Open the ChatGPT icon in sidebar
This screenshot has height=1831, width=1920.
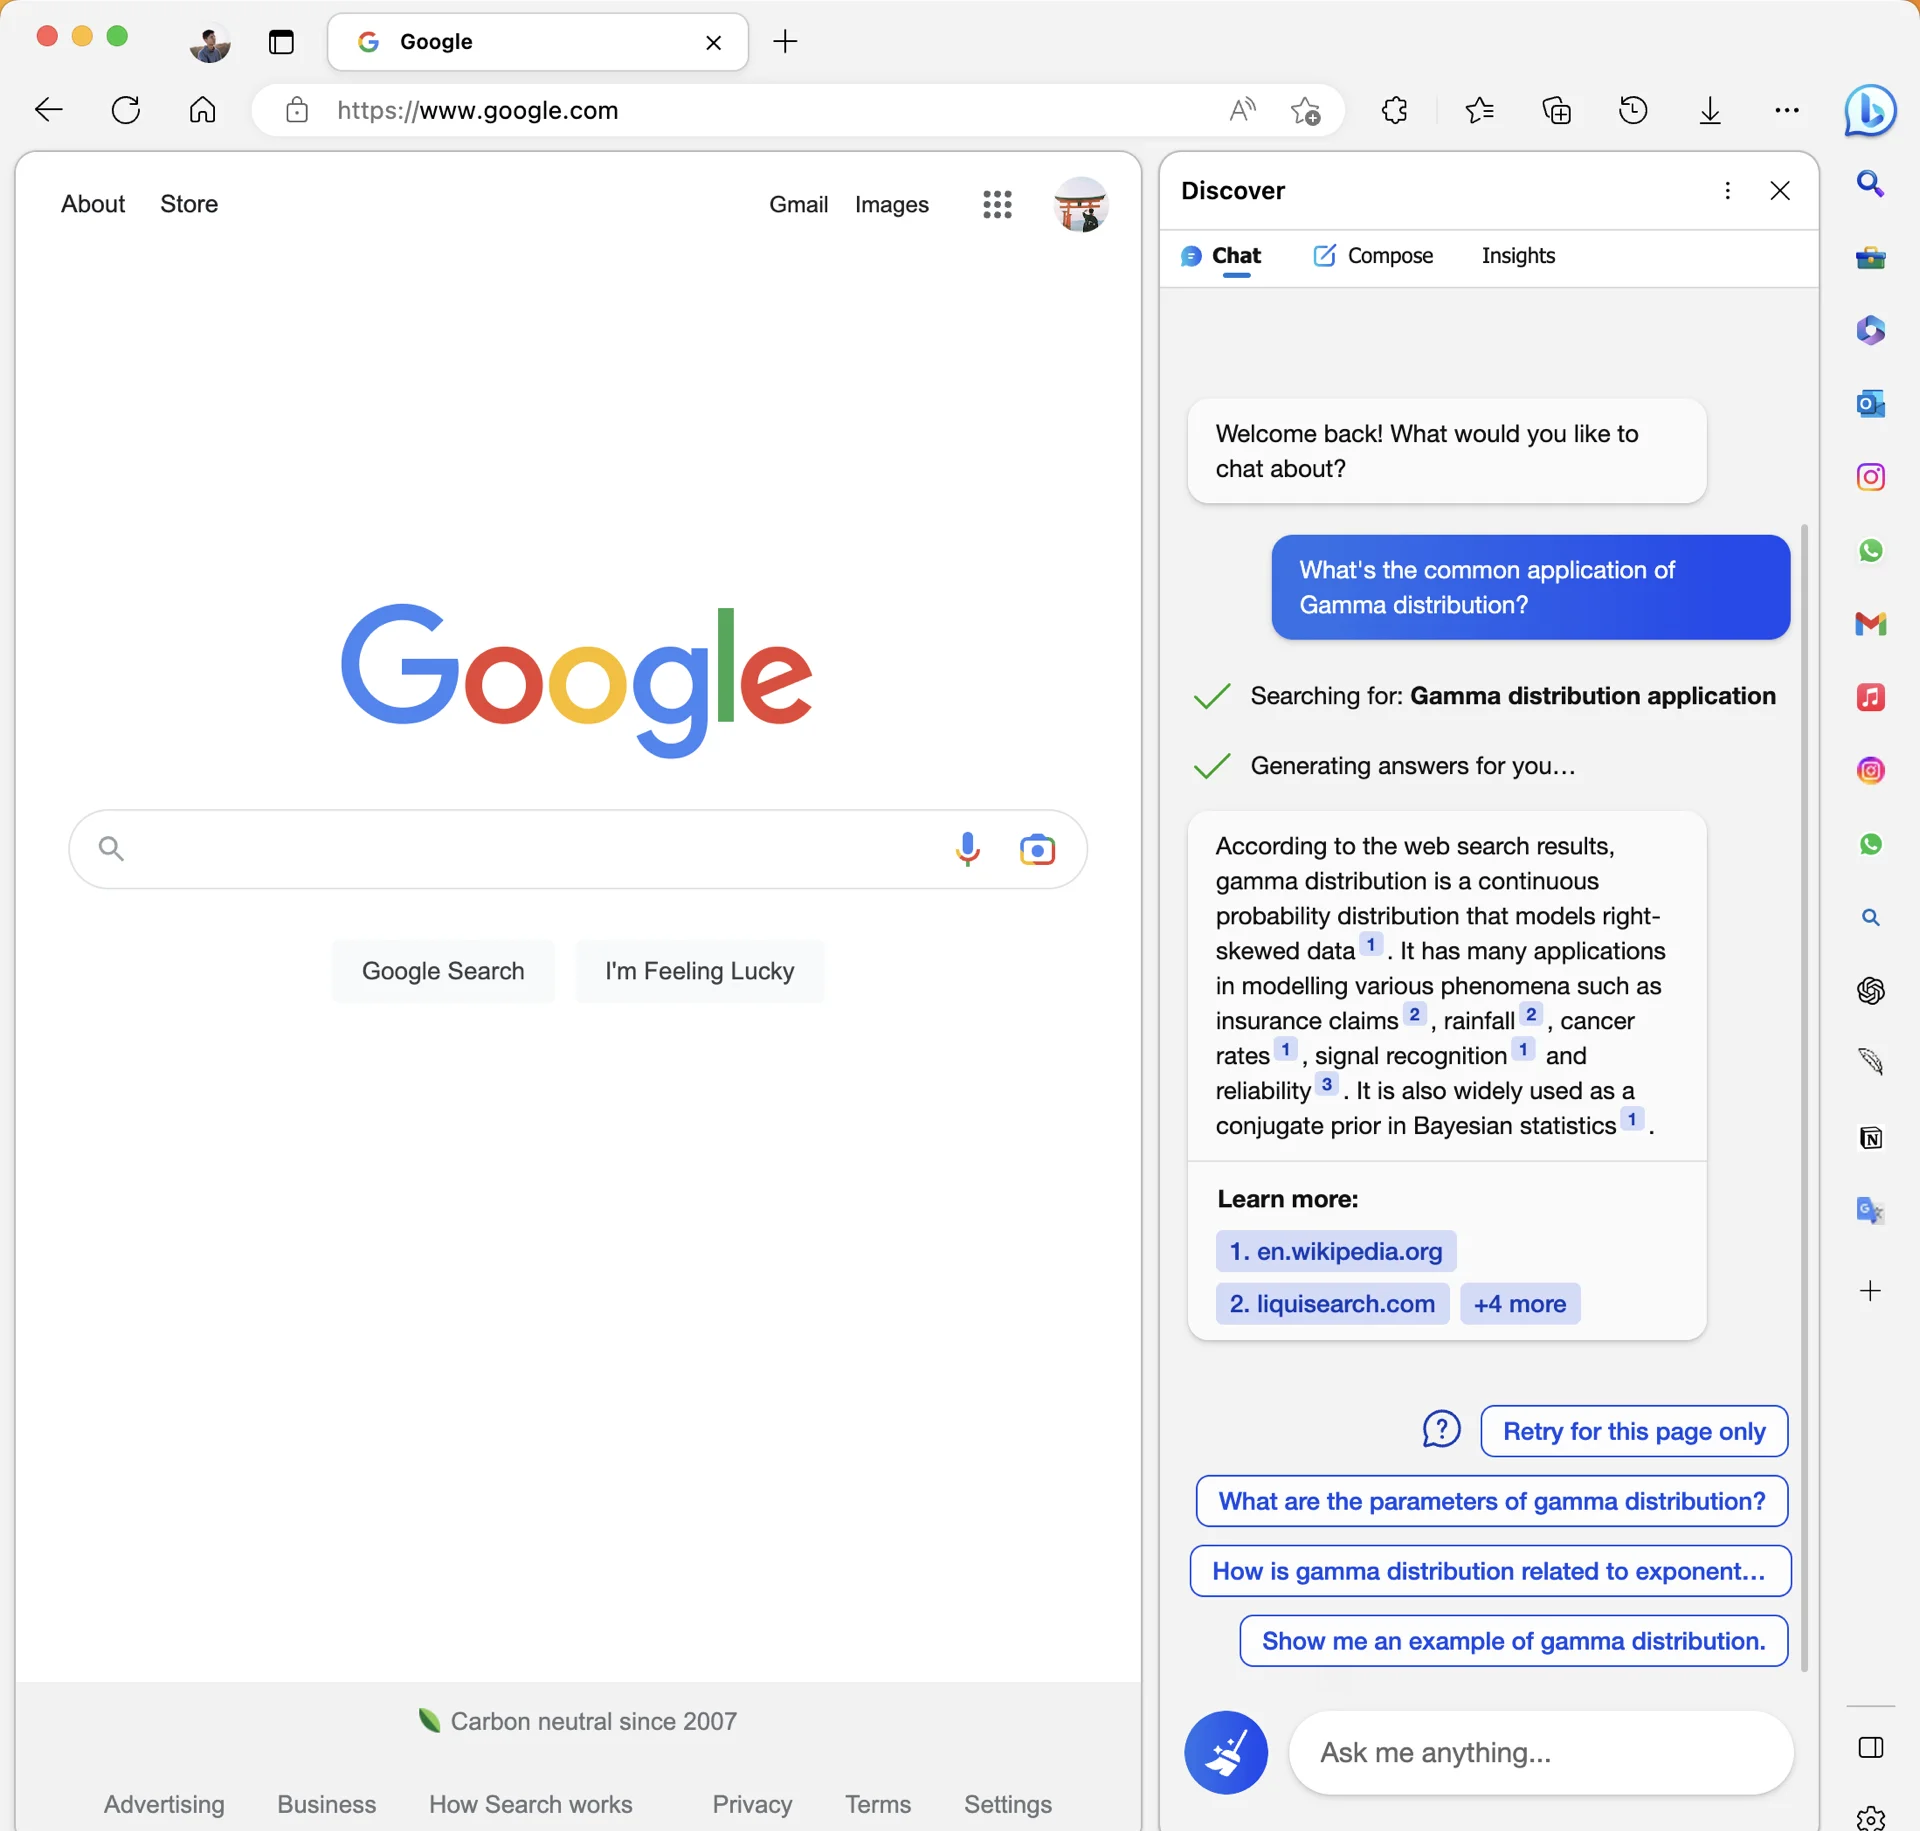click(x=1870, y=990)
